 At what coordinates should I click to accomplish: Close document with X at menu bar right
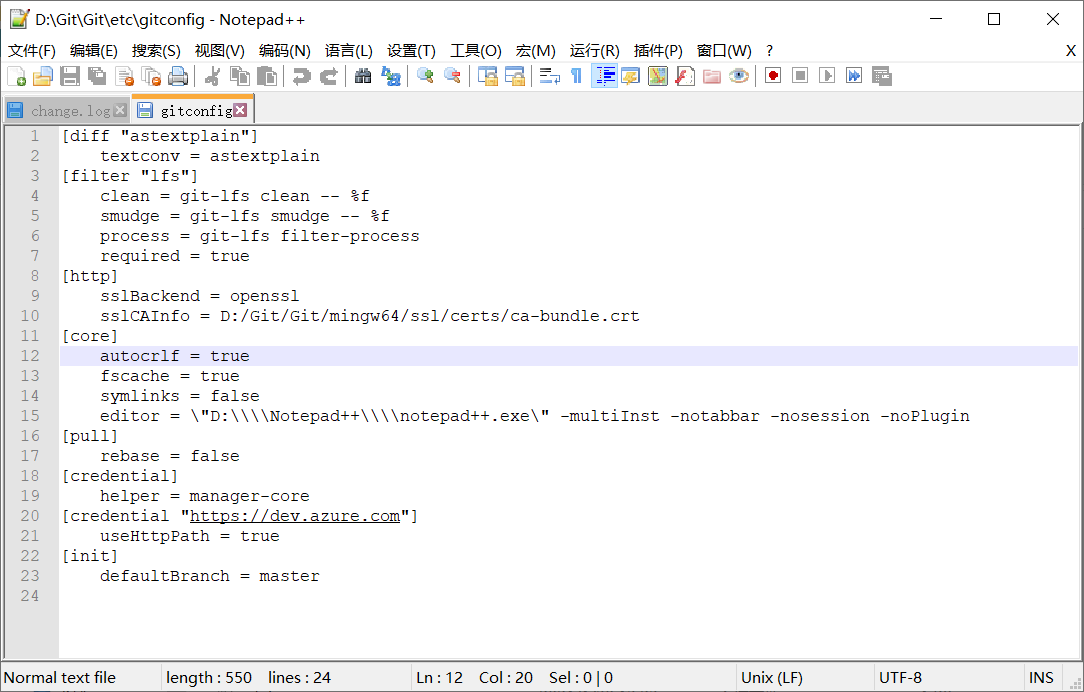coord(1070,50)
